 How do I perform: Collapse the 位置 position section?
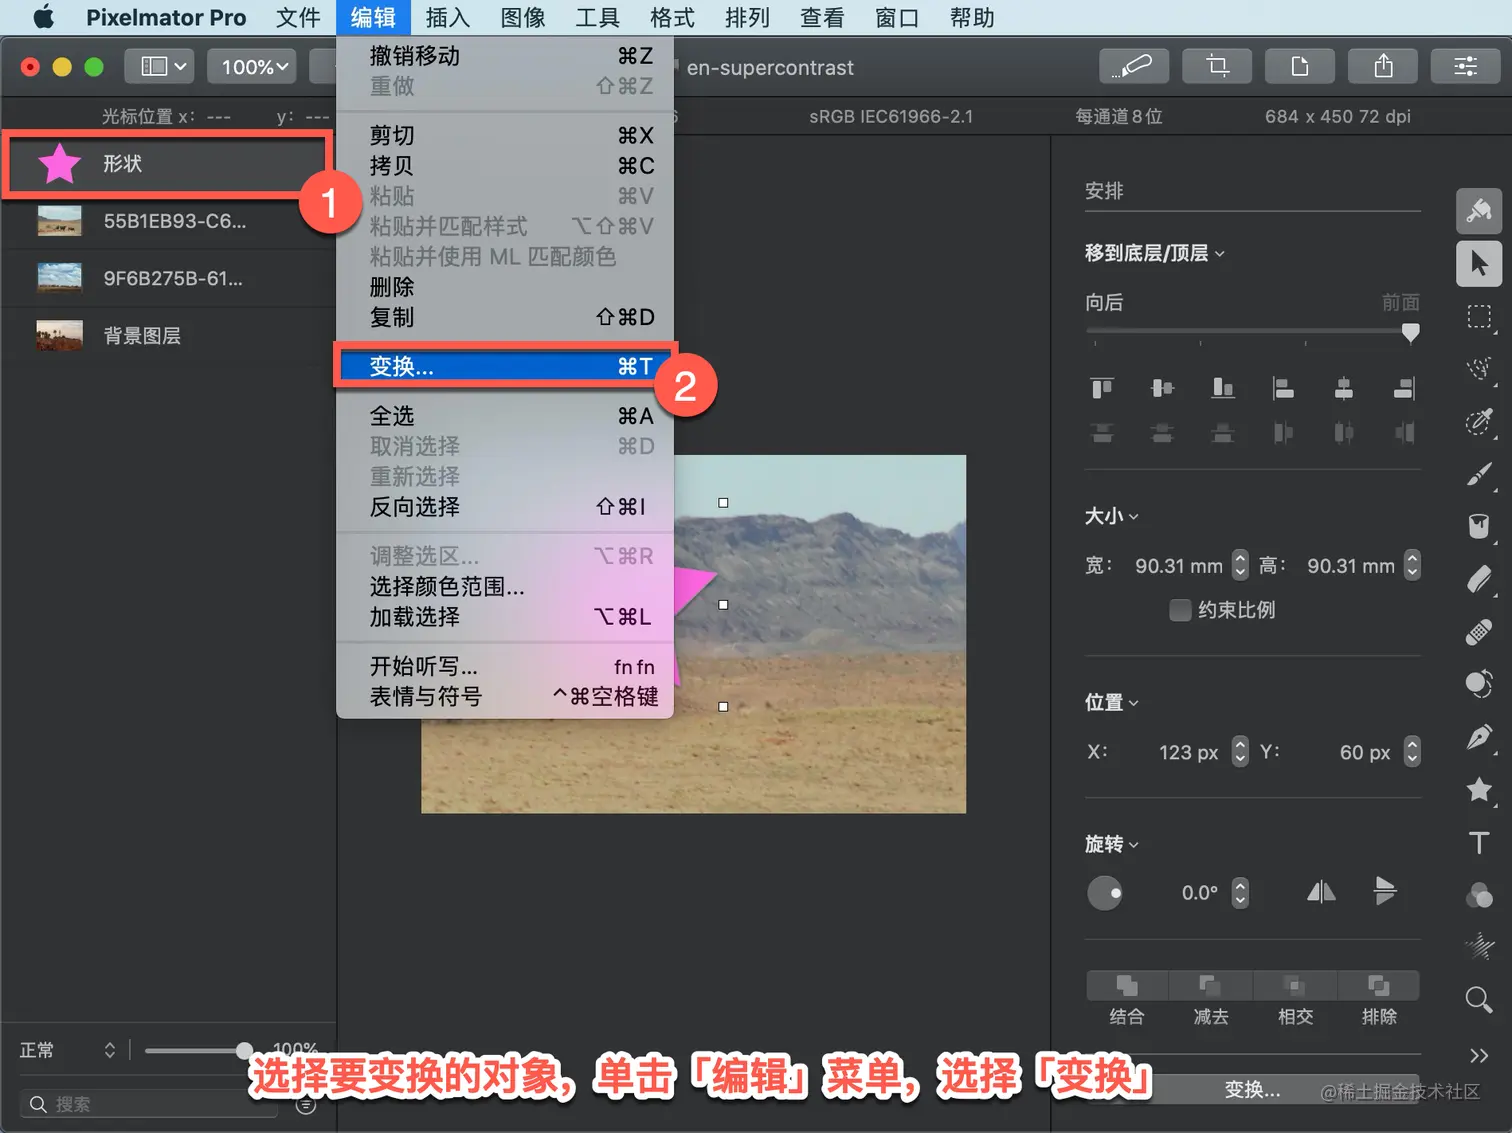coord(1111,702)
